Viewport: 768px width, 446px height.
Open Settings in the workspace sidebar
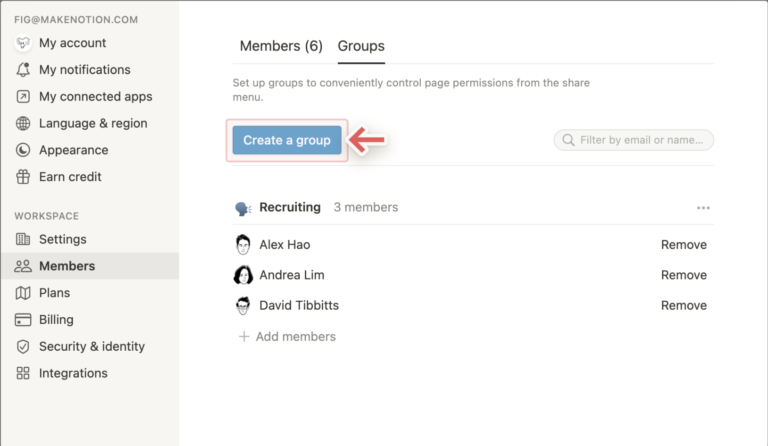tap(62, 239)
